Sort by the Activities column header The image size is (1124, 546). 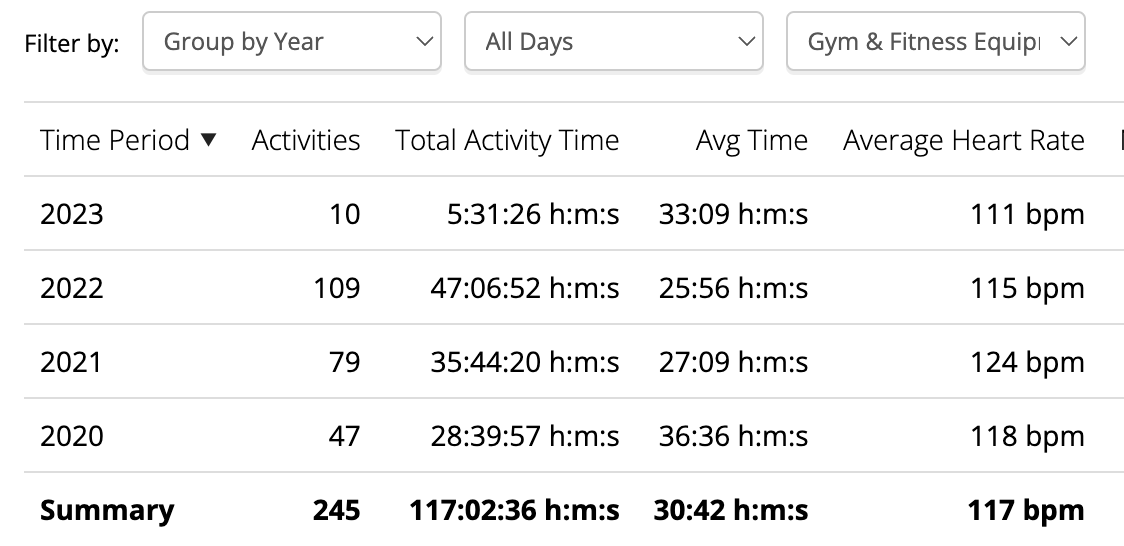tap(305, 140)
